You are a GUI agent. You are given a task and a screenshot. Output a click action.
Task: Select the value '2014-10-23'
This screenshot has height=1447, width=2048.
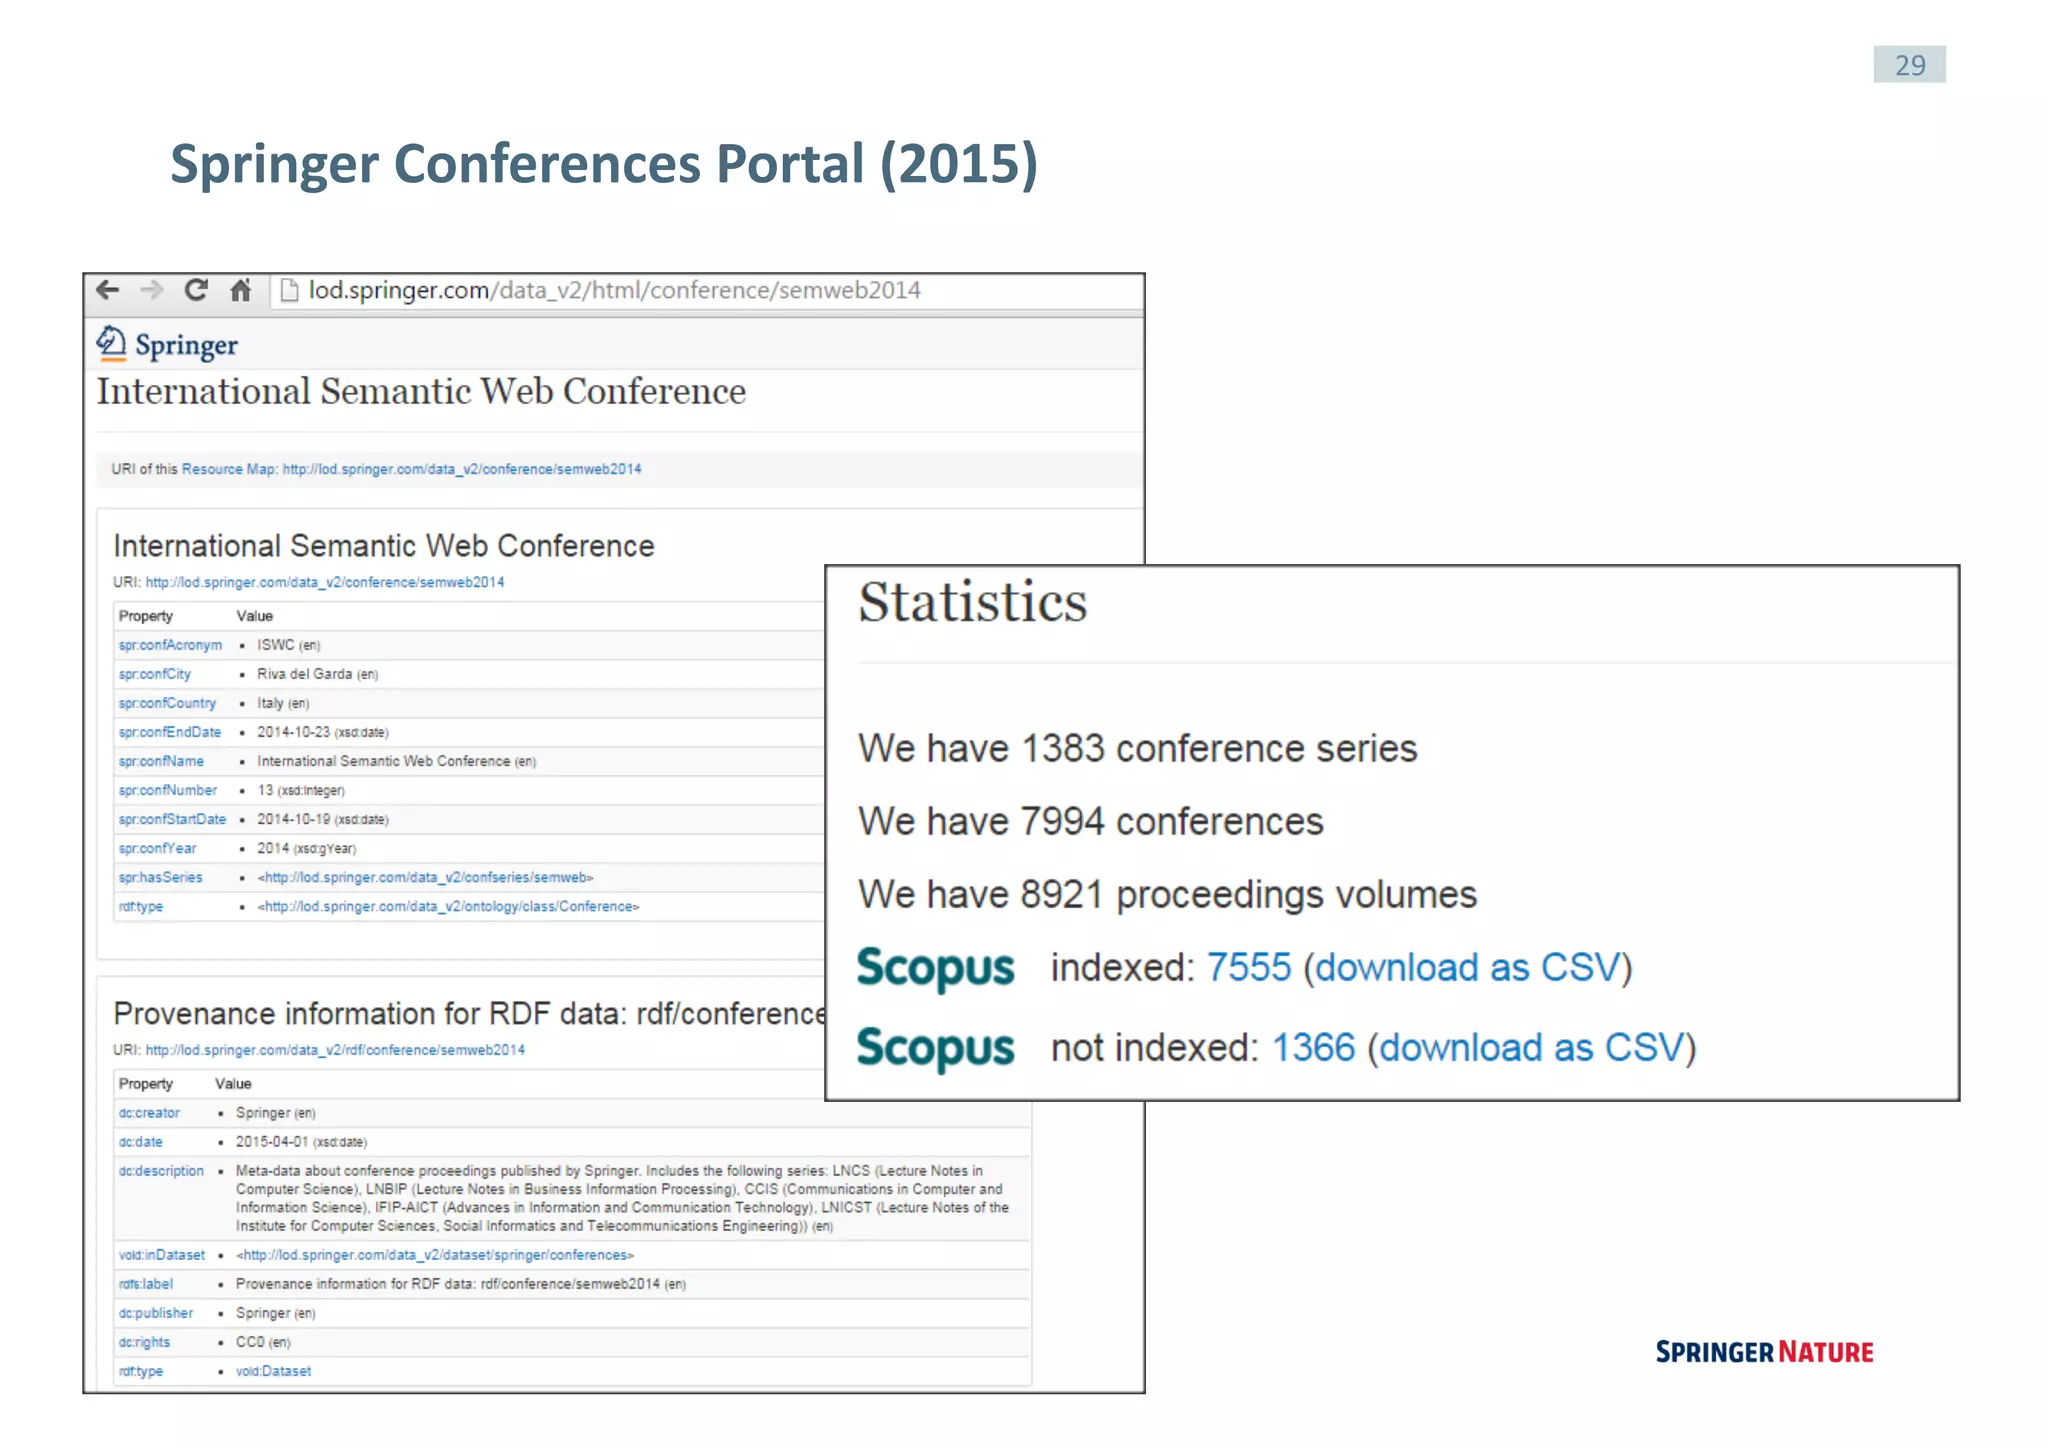tap(293, 732)
